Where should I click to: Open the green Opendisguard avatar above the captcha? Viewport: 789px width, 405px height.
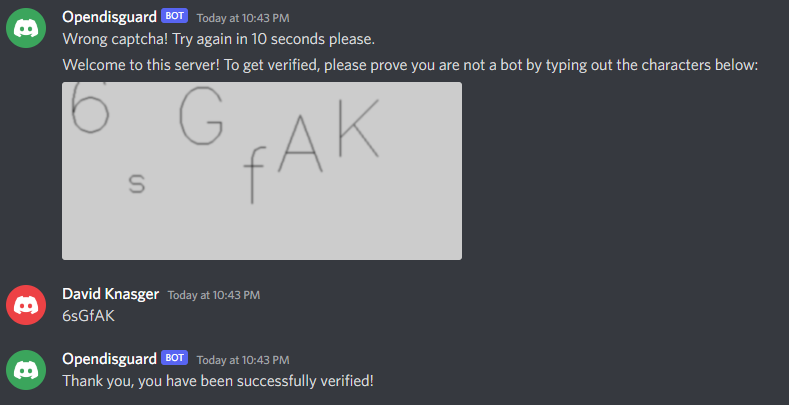(26, 28)
